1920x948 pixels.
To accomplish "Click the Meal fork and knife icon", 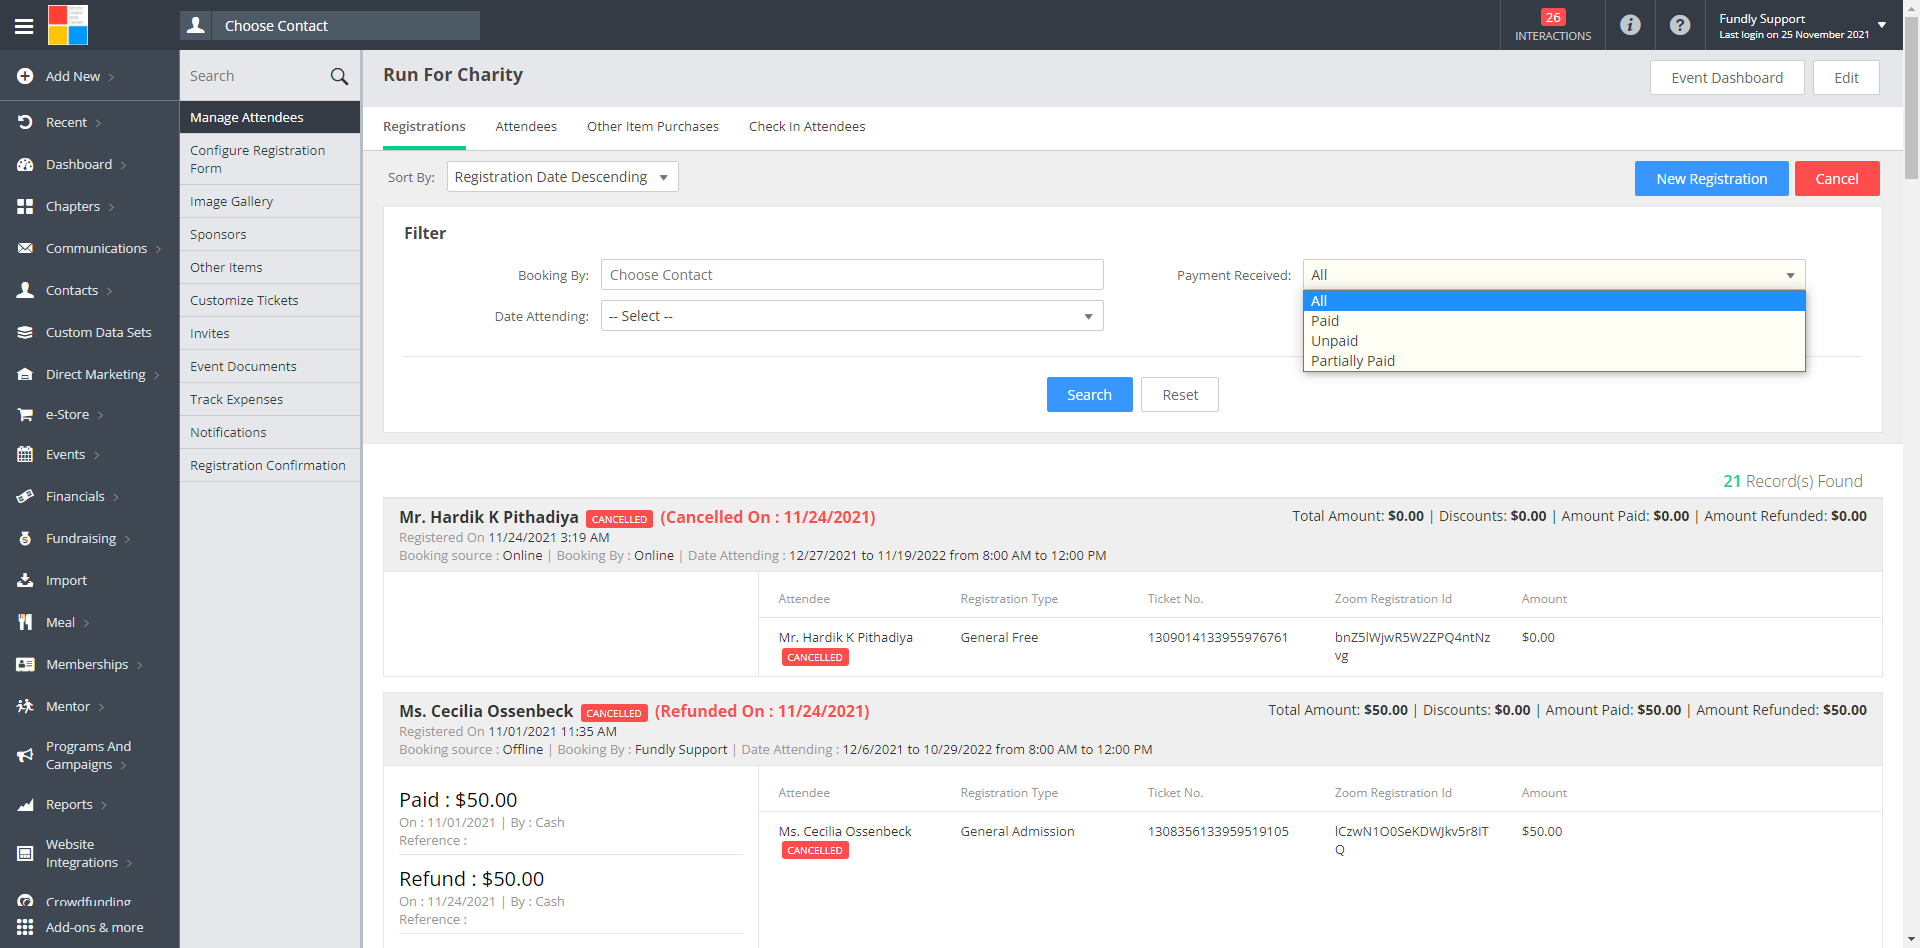I will 25,622.
